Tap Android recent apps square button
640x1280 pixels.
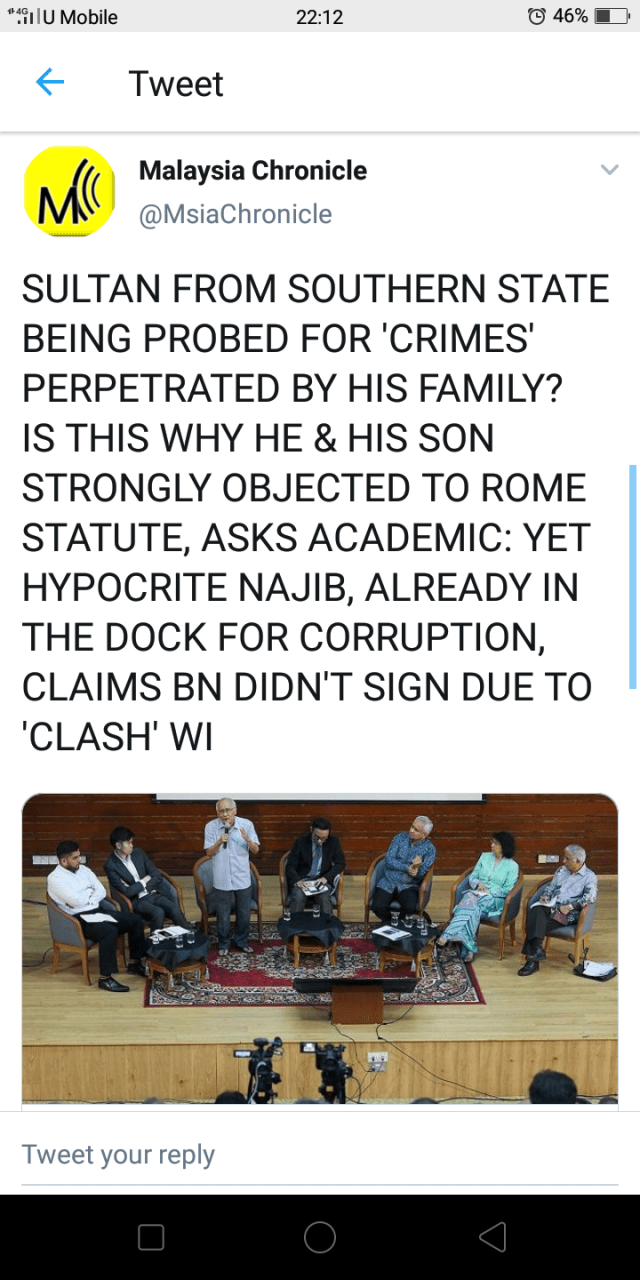pos(151,1237)
